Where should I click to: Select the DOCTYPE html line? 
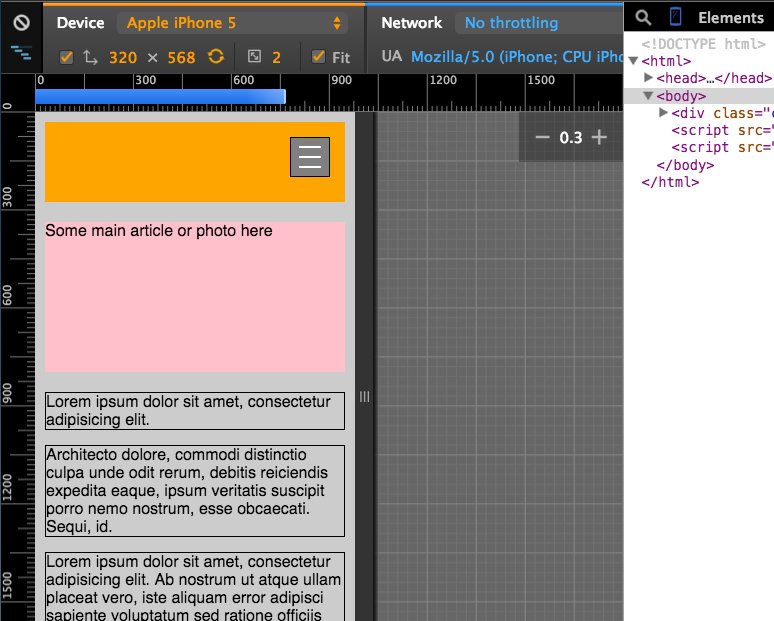[x=703, y=44]
